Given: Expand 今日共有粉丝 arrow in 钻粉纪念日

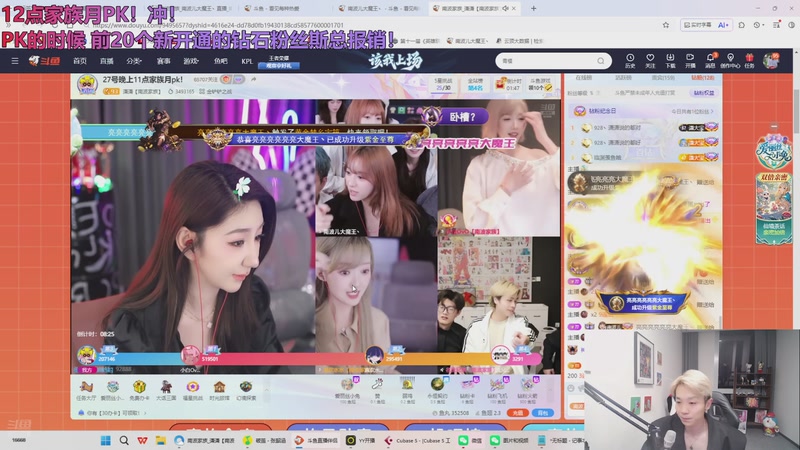Looking at the screenshot, I should click(x=712, y=111).
